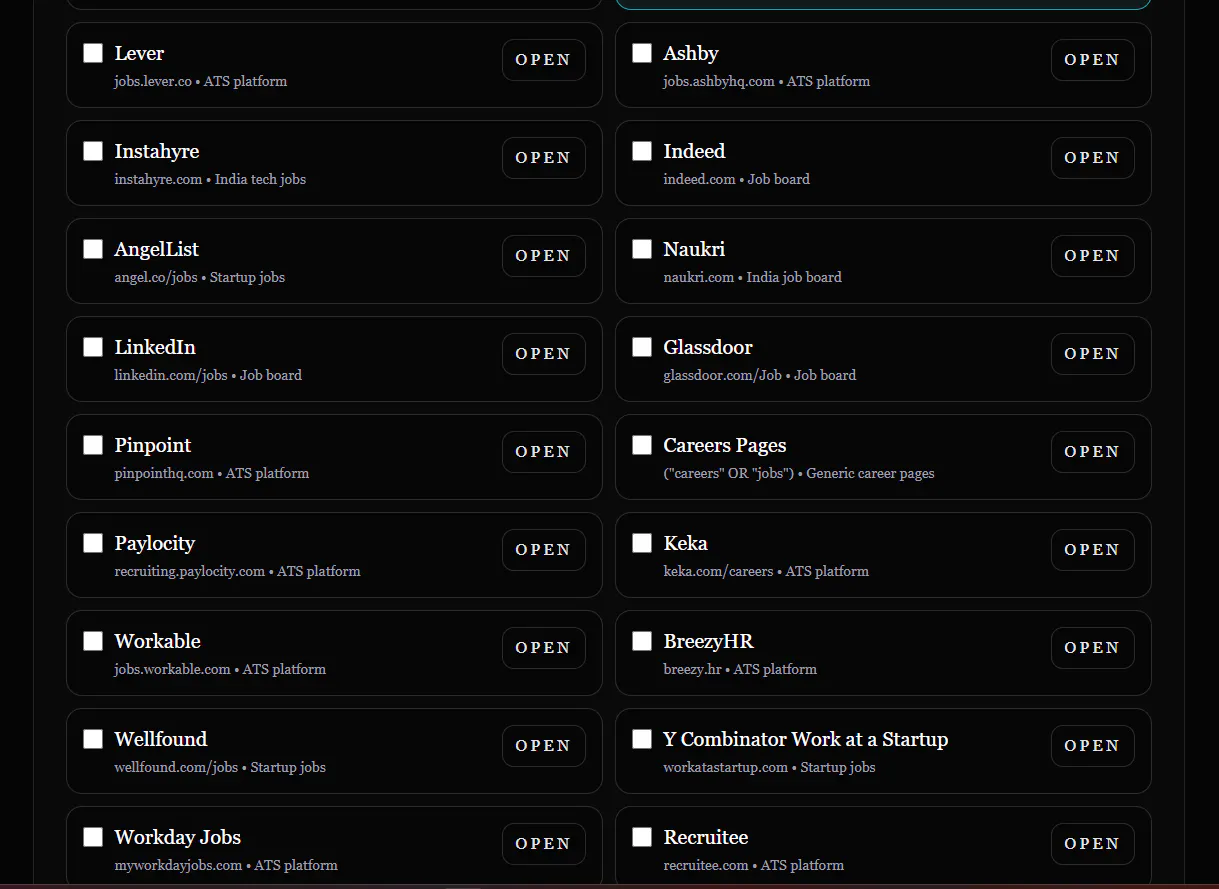The height and width of the screenshot is (889, 1219).
Task: Click the text 'recruitee.com • ATS platform'
Action: point(754,865)
